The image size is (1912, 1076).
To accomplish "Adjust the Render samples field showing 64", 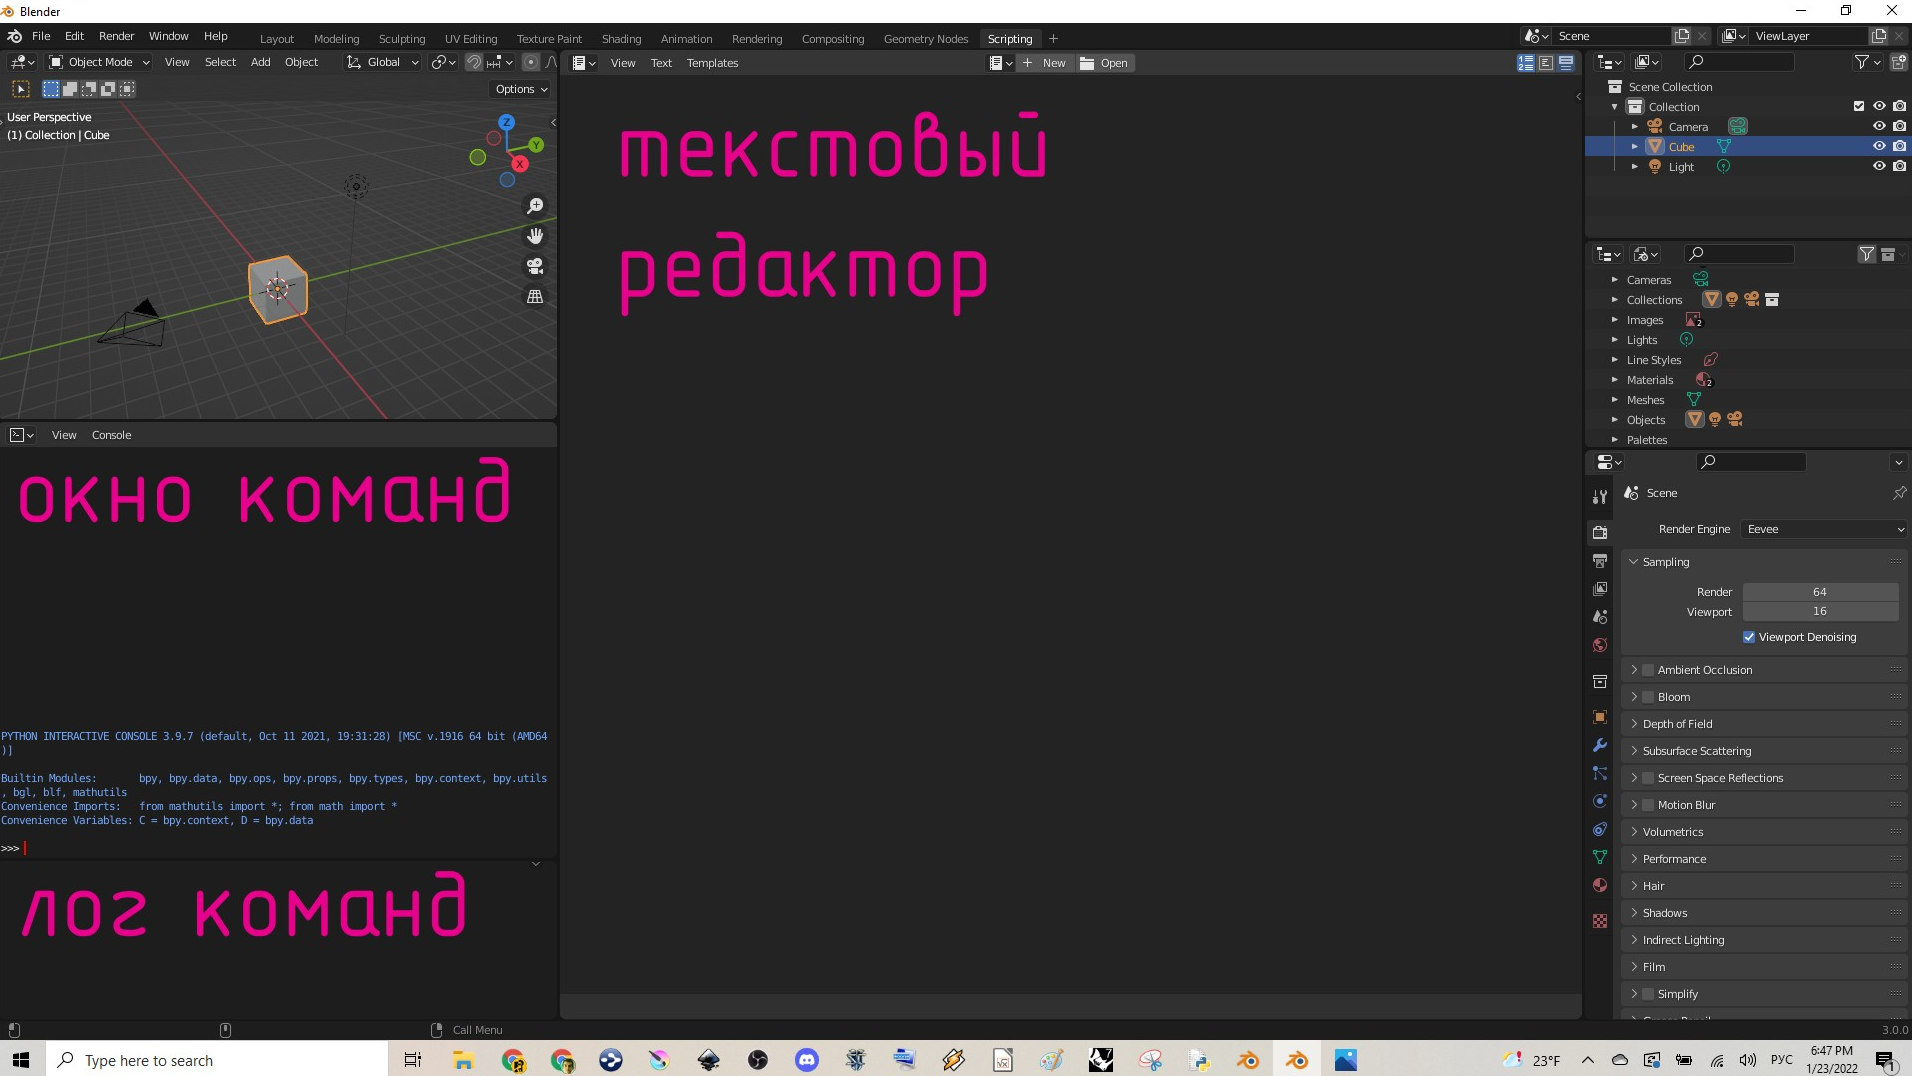I will (x=1820, y=592).
